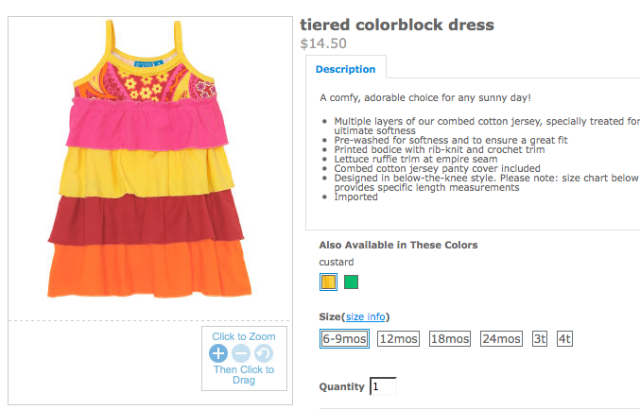Image resolution: width=640 pixels, height=410 pixels.
Task: Choose size 6-9mos
Action: 344,339
